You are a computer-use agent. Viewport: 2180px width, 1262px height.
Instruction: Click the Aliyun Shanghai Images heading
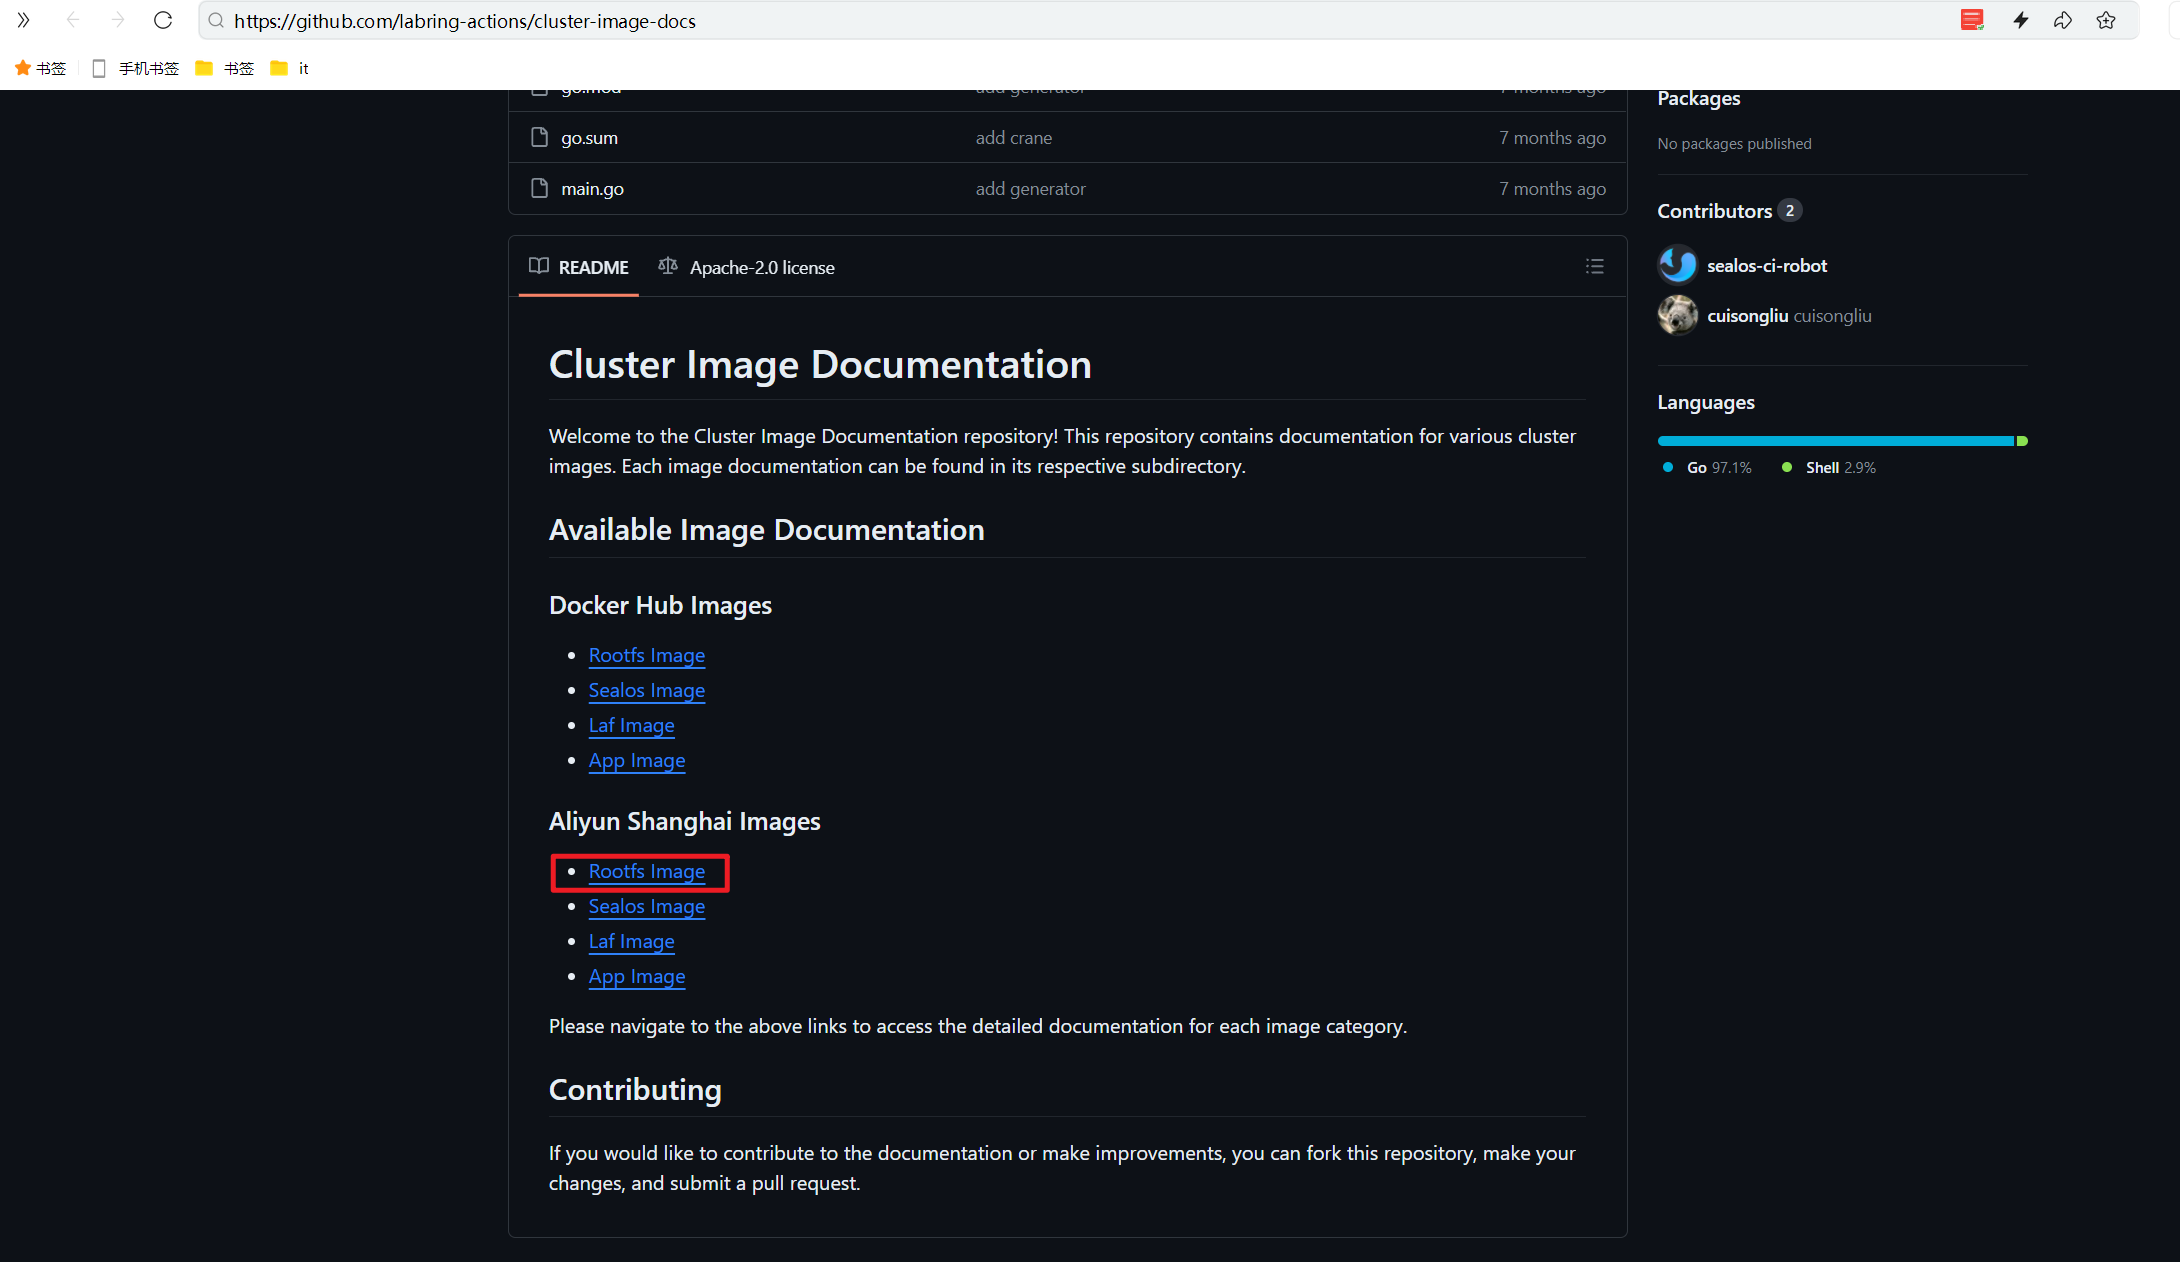click(x=685, y=822)
